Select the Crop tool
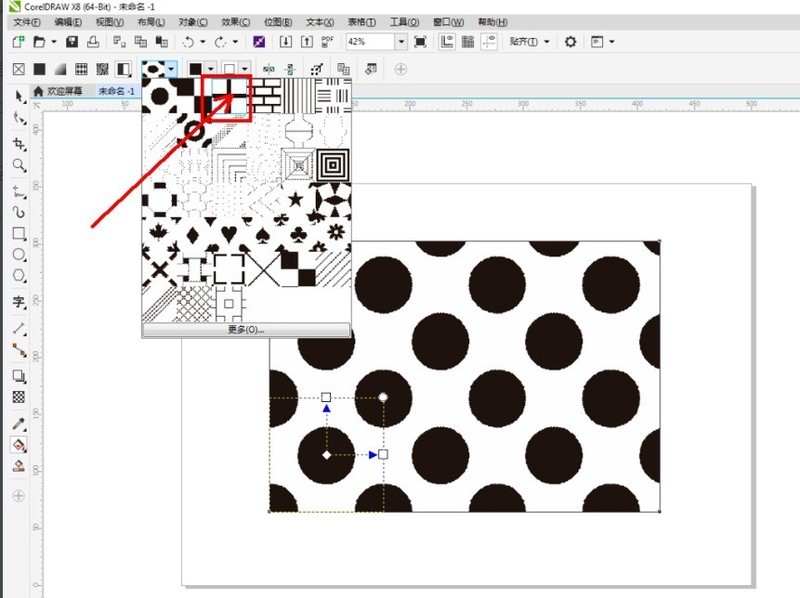800x598 pixels. coord(19,144)
